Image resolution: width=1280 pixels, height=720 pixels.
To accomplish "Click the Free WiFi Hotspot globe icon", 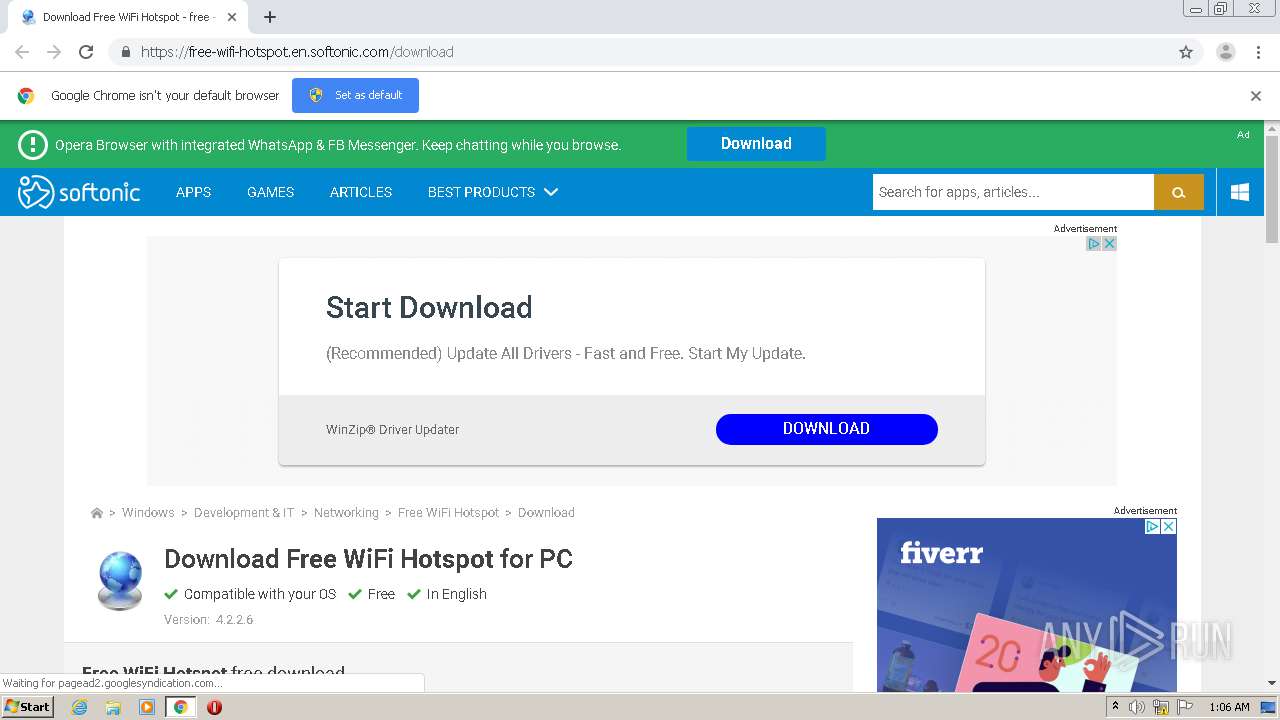I will point(120,580).
